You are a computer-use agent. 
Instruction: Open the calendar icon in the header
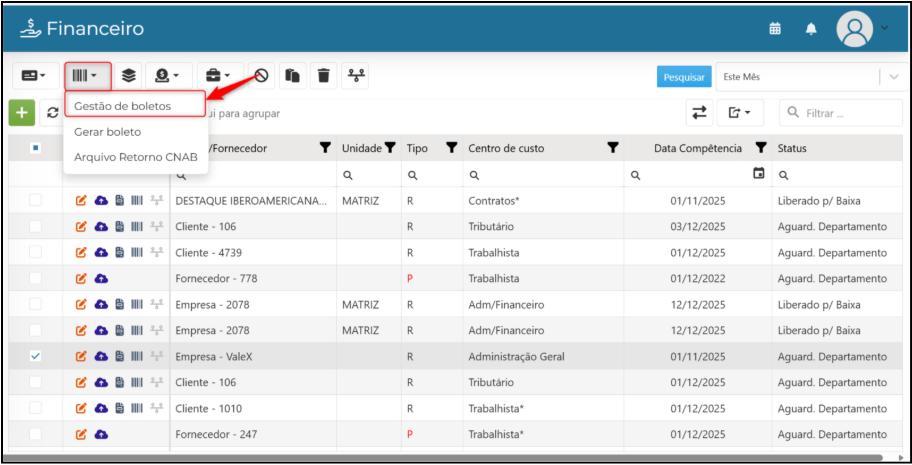775,29
